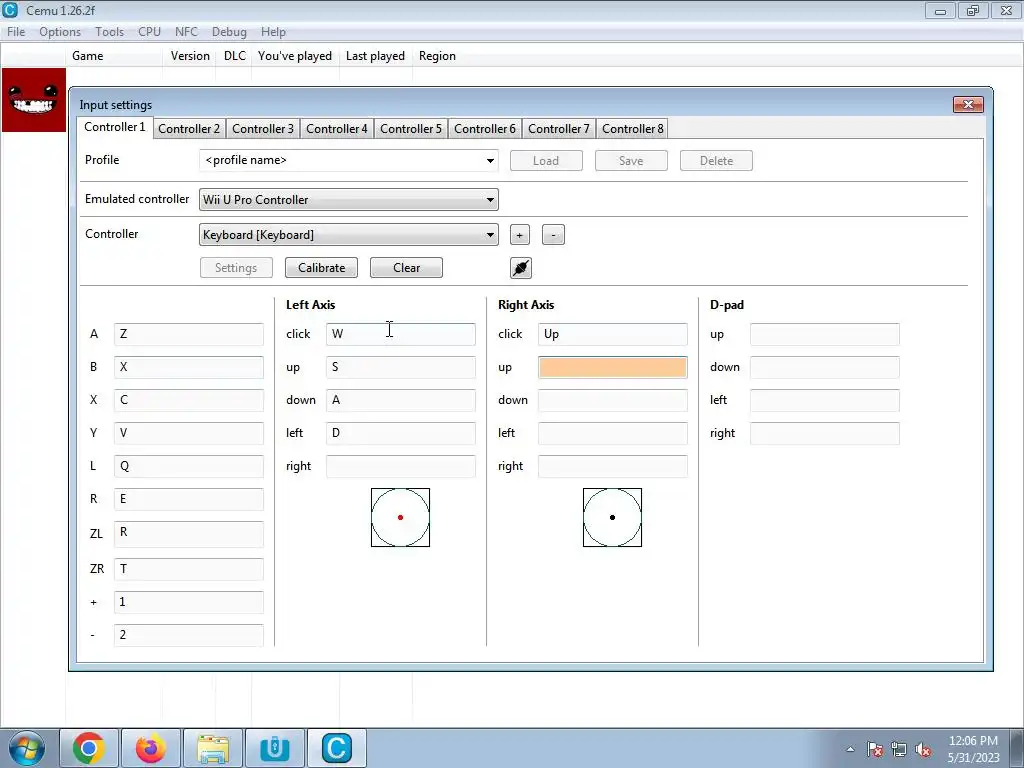Switch to the Controller 2 tab
Image resolution: width=1024 pixels, height=768 pixels.
click(189, 129)
